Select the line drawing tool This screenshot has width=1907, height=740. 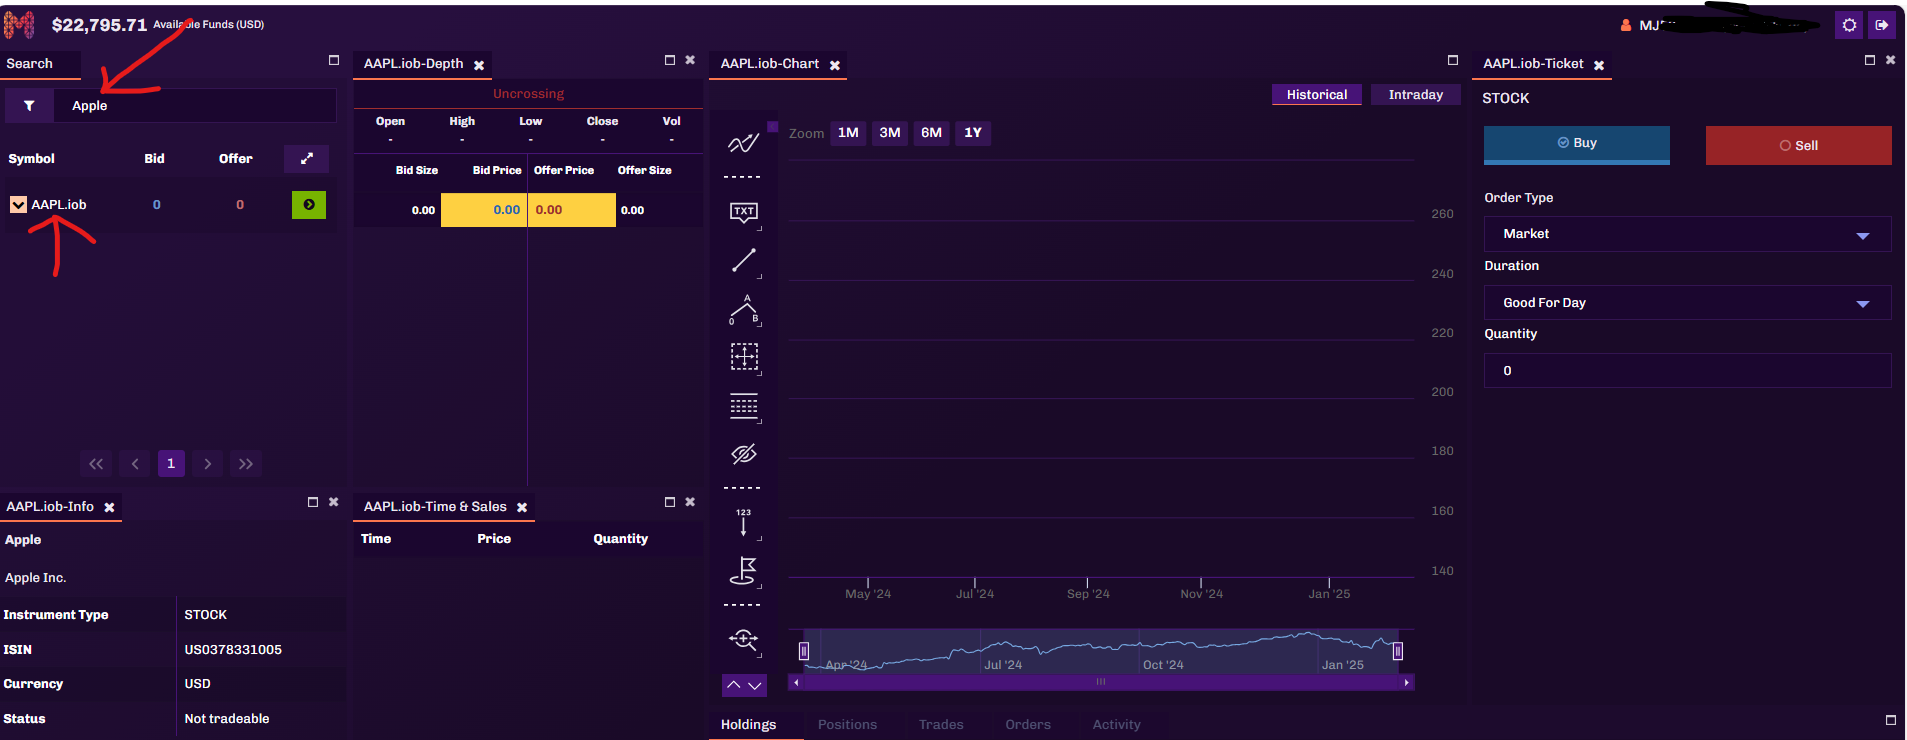(x=743, y=261)
